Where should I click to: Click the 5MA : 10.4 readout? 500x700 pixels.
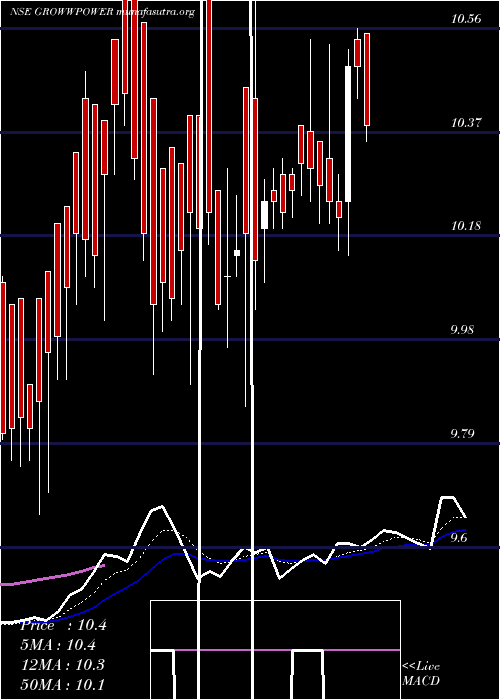(59, 645)
